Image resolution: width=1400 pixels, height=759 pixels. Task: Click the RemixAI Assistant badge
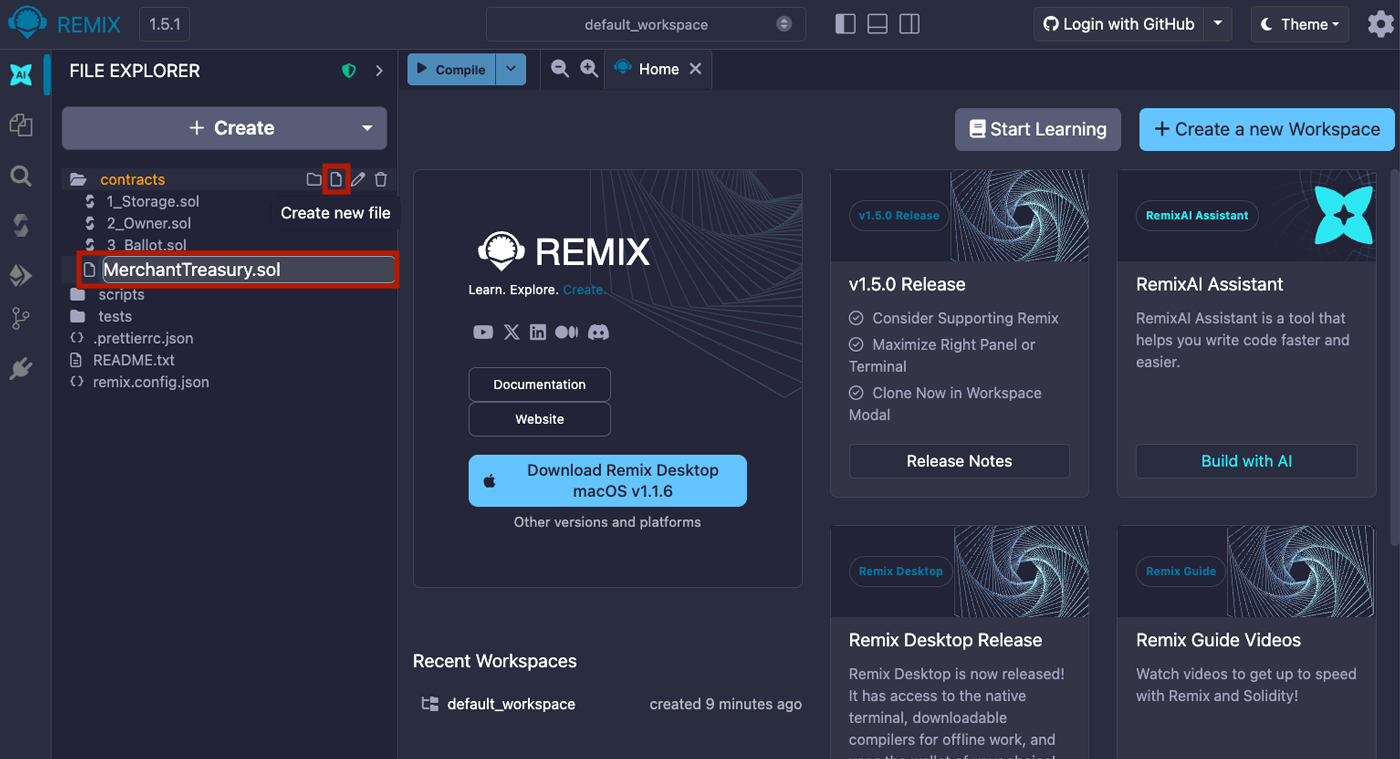[x=1197, y=215]
